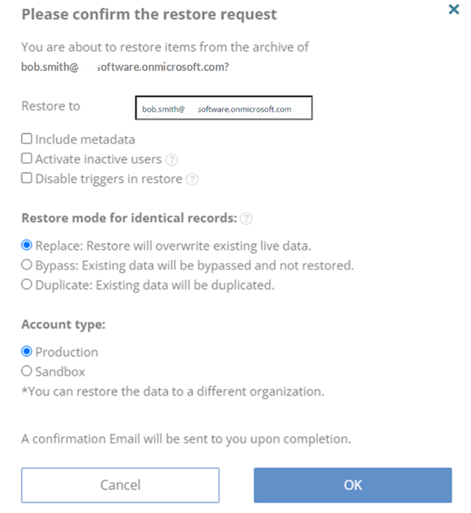Image resolution: width=471 pixels, height=513 pixels.
Task: Confirm the restore with OK
Action: pos(353,485)
